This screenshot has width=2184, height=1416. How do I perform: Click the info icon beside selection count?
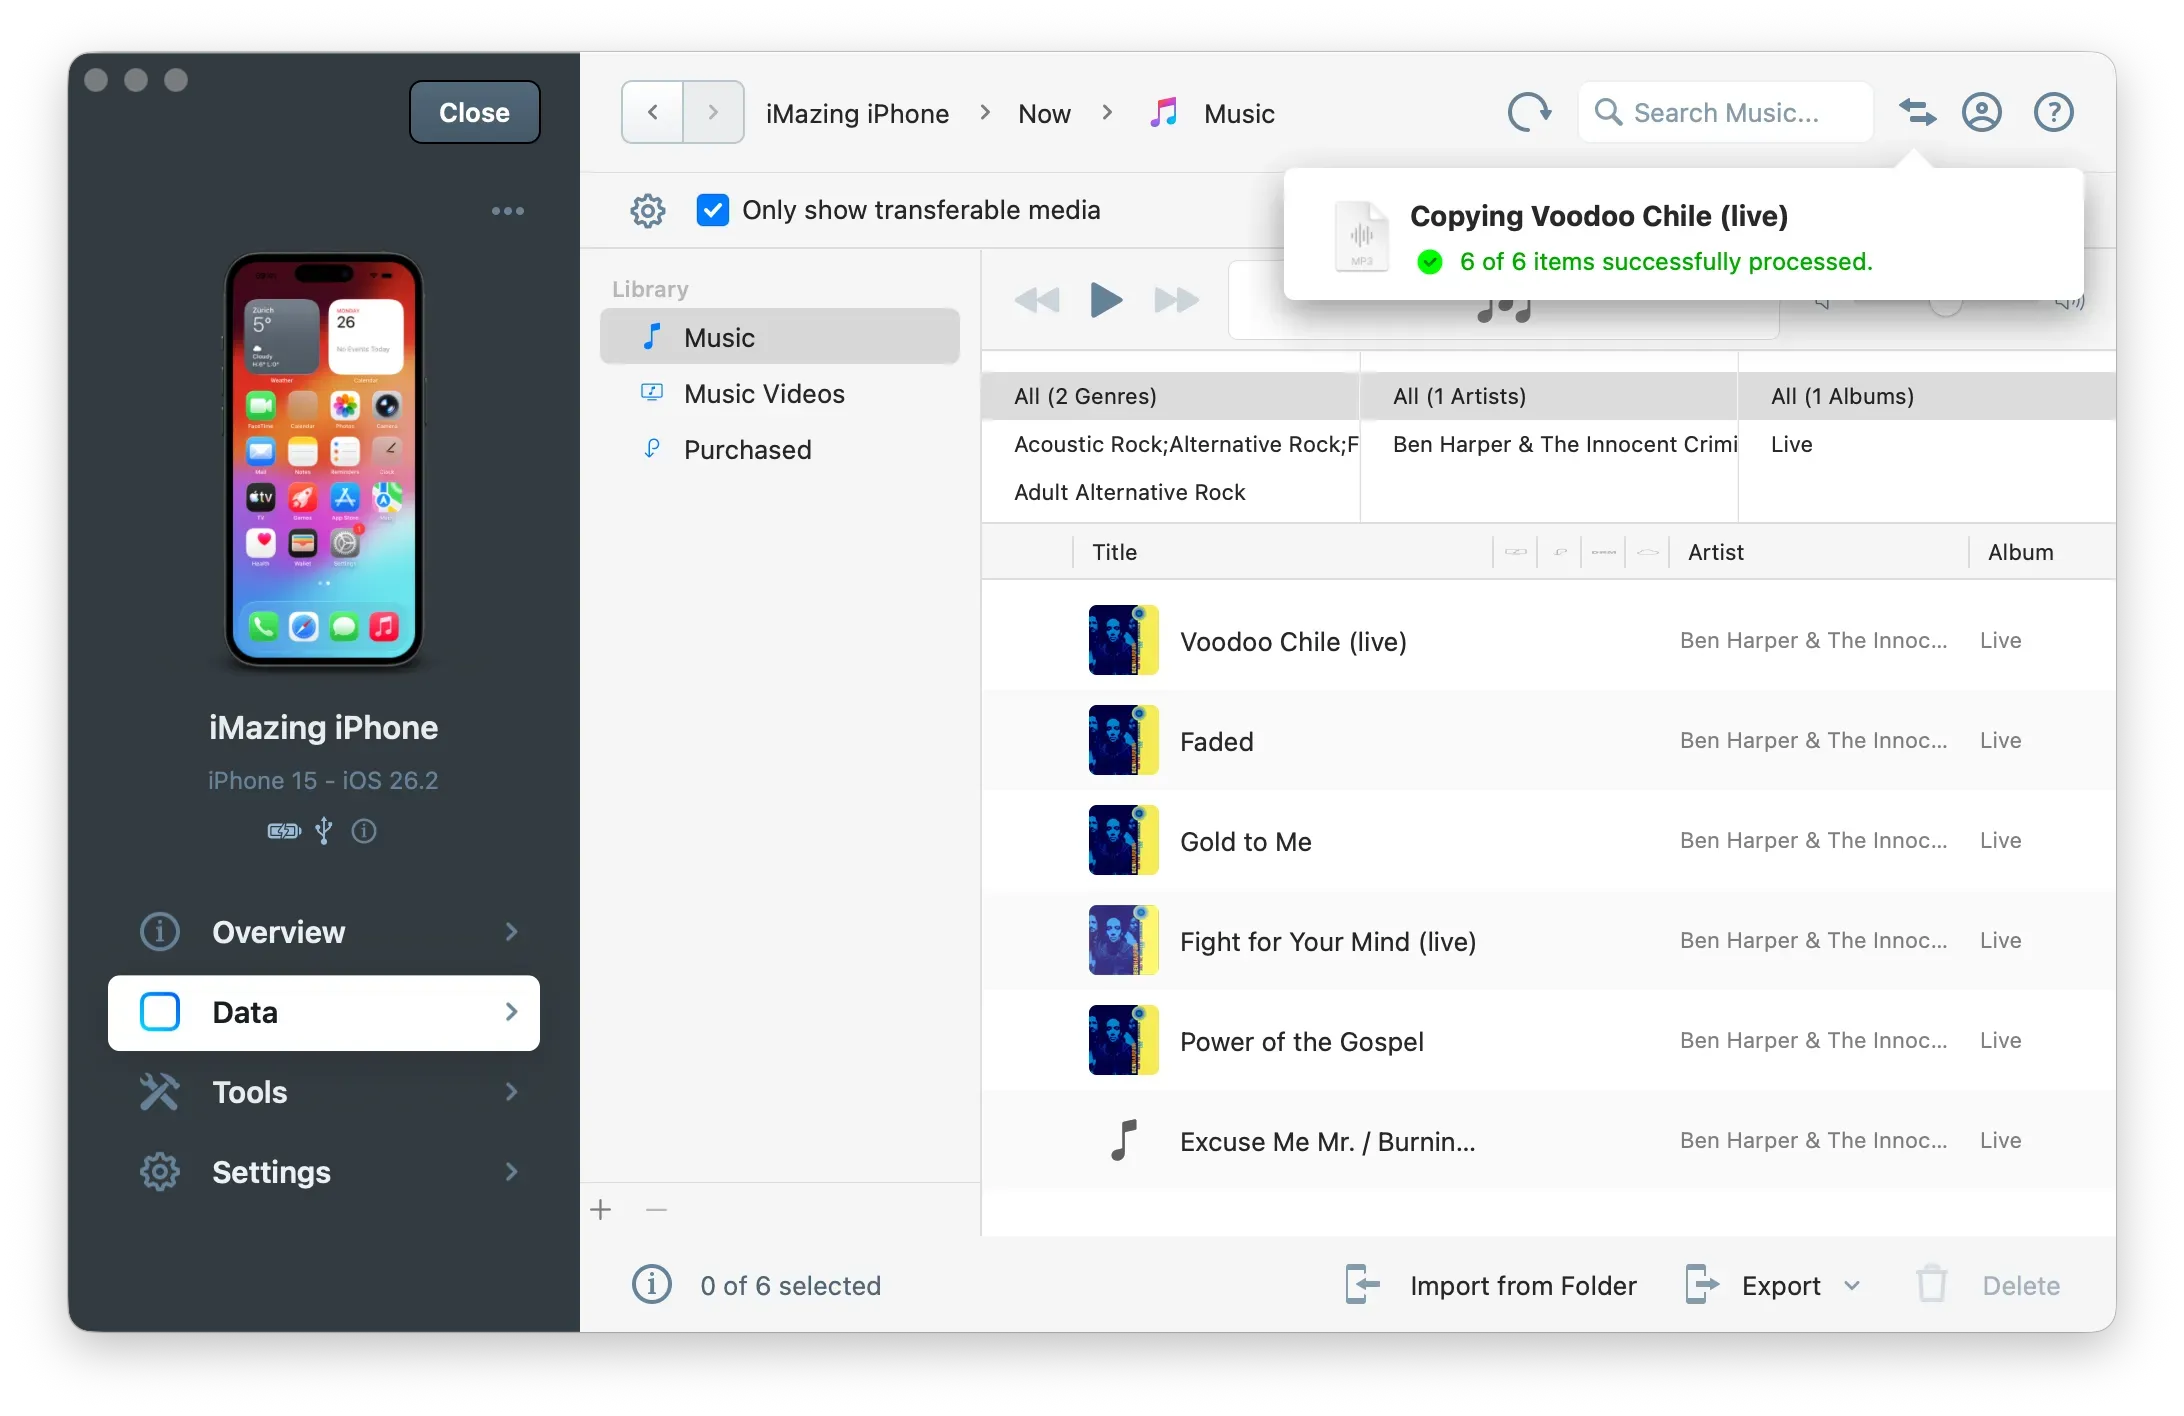[652, 1284]
